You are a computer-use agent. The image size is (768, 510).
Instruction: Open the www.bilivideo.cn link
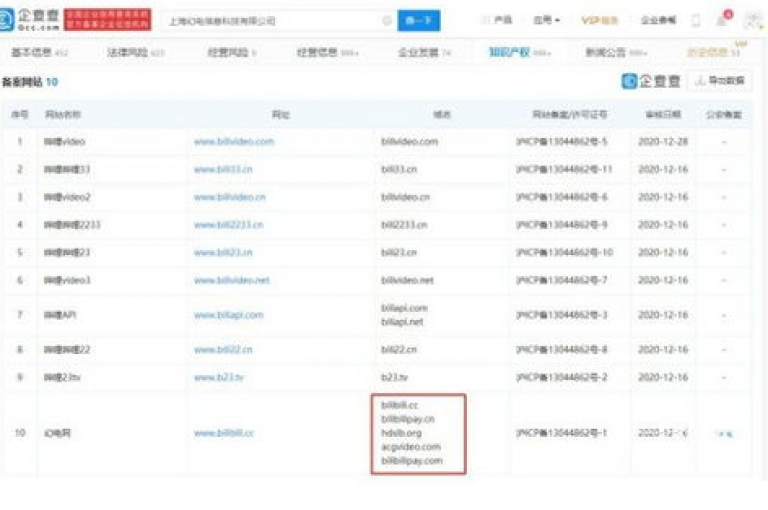(x=230, y=197)
